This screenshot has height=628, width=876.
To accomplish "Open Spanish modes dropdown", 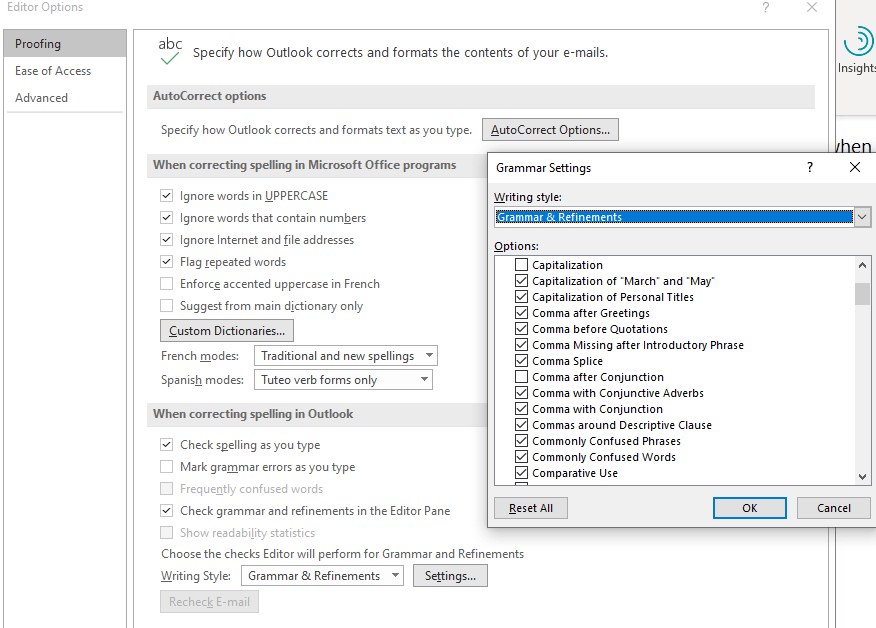I will pyautogui.click(x=343, y=379).
